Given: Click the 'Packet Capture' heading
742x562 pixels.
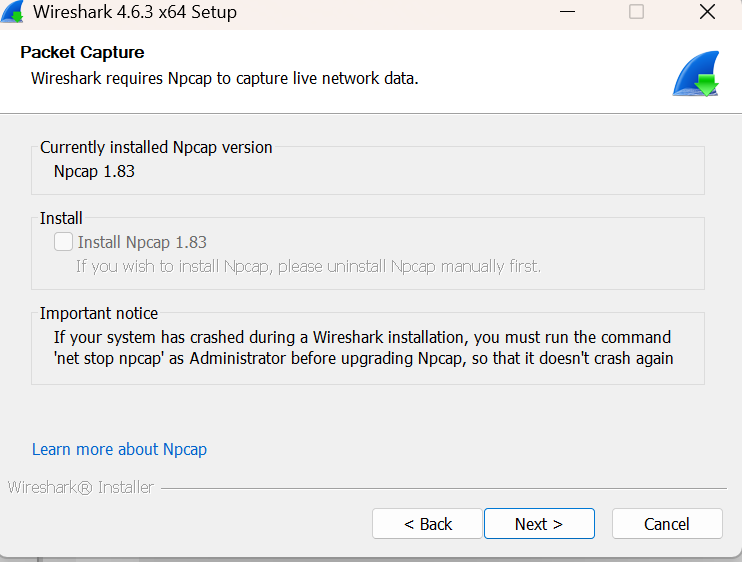Looking at the screenshot, I should coord(82,52).
